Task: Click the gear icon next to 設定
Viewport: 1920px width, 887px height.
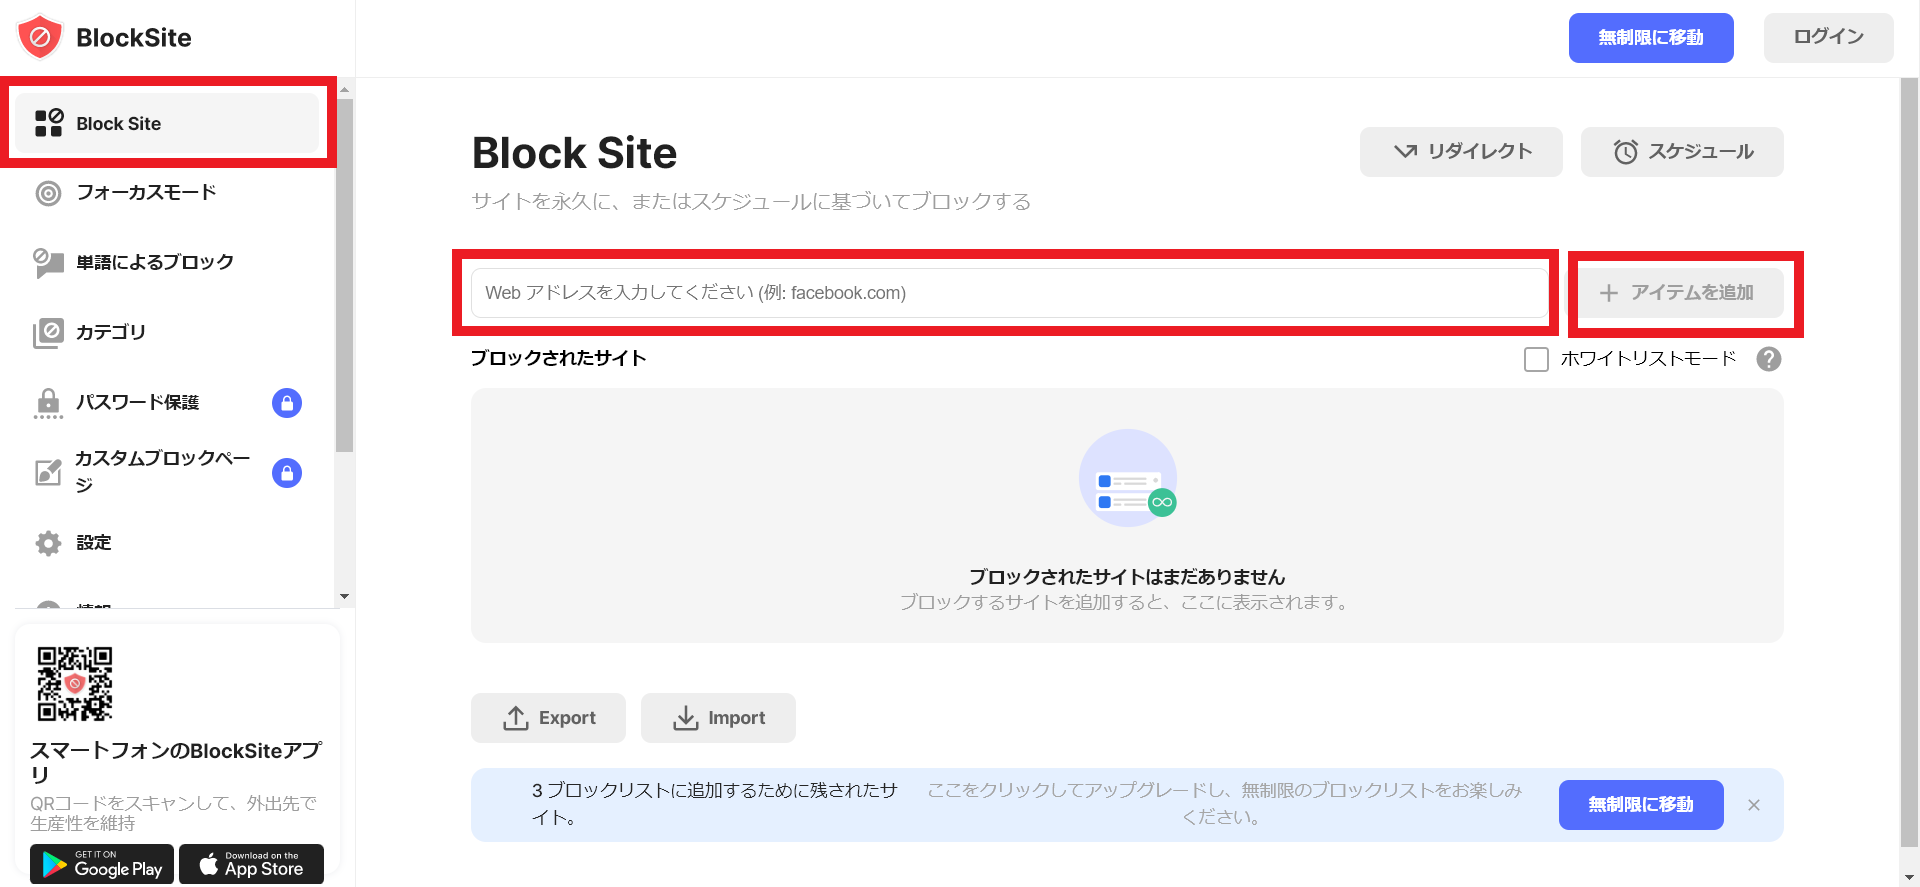Action: click(48, 543)
